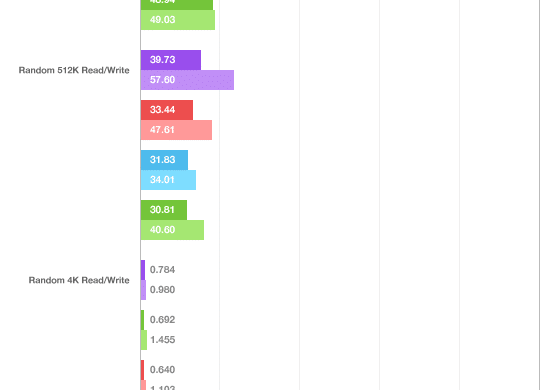
Task: Click the light blue 34.01 bar
Action: (168, 180)
